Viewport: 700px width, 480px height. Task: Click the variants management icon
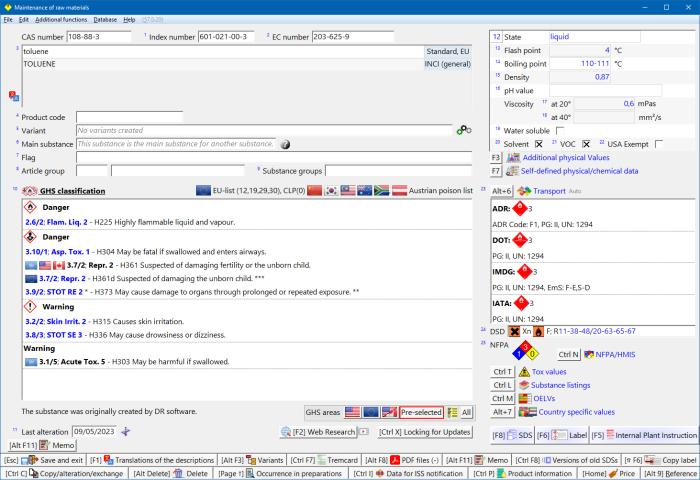[x=464, y=130]
